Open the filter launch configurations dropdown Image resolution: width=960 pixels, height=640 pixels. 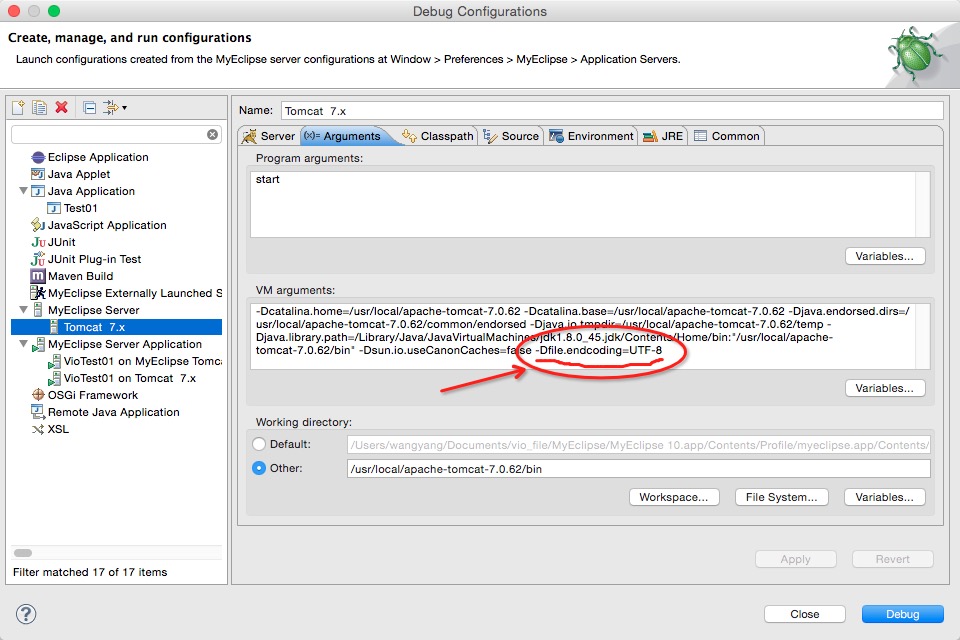[115, 108]
